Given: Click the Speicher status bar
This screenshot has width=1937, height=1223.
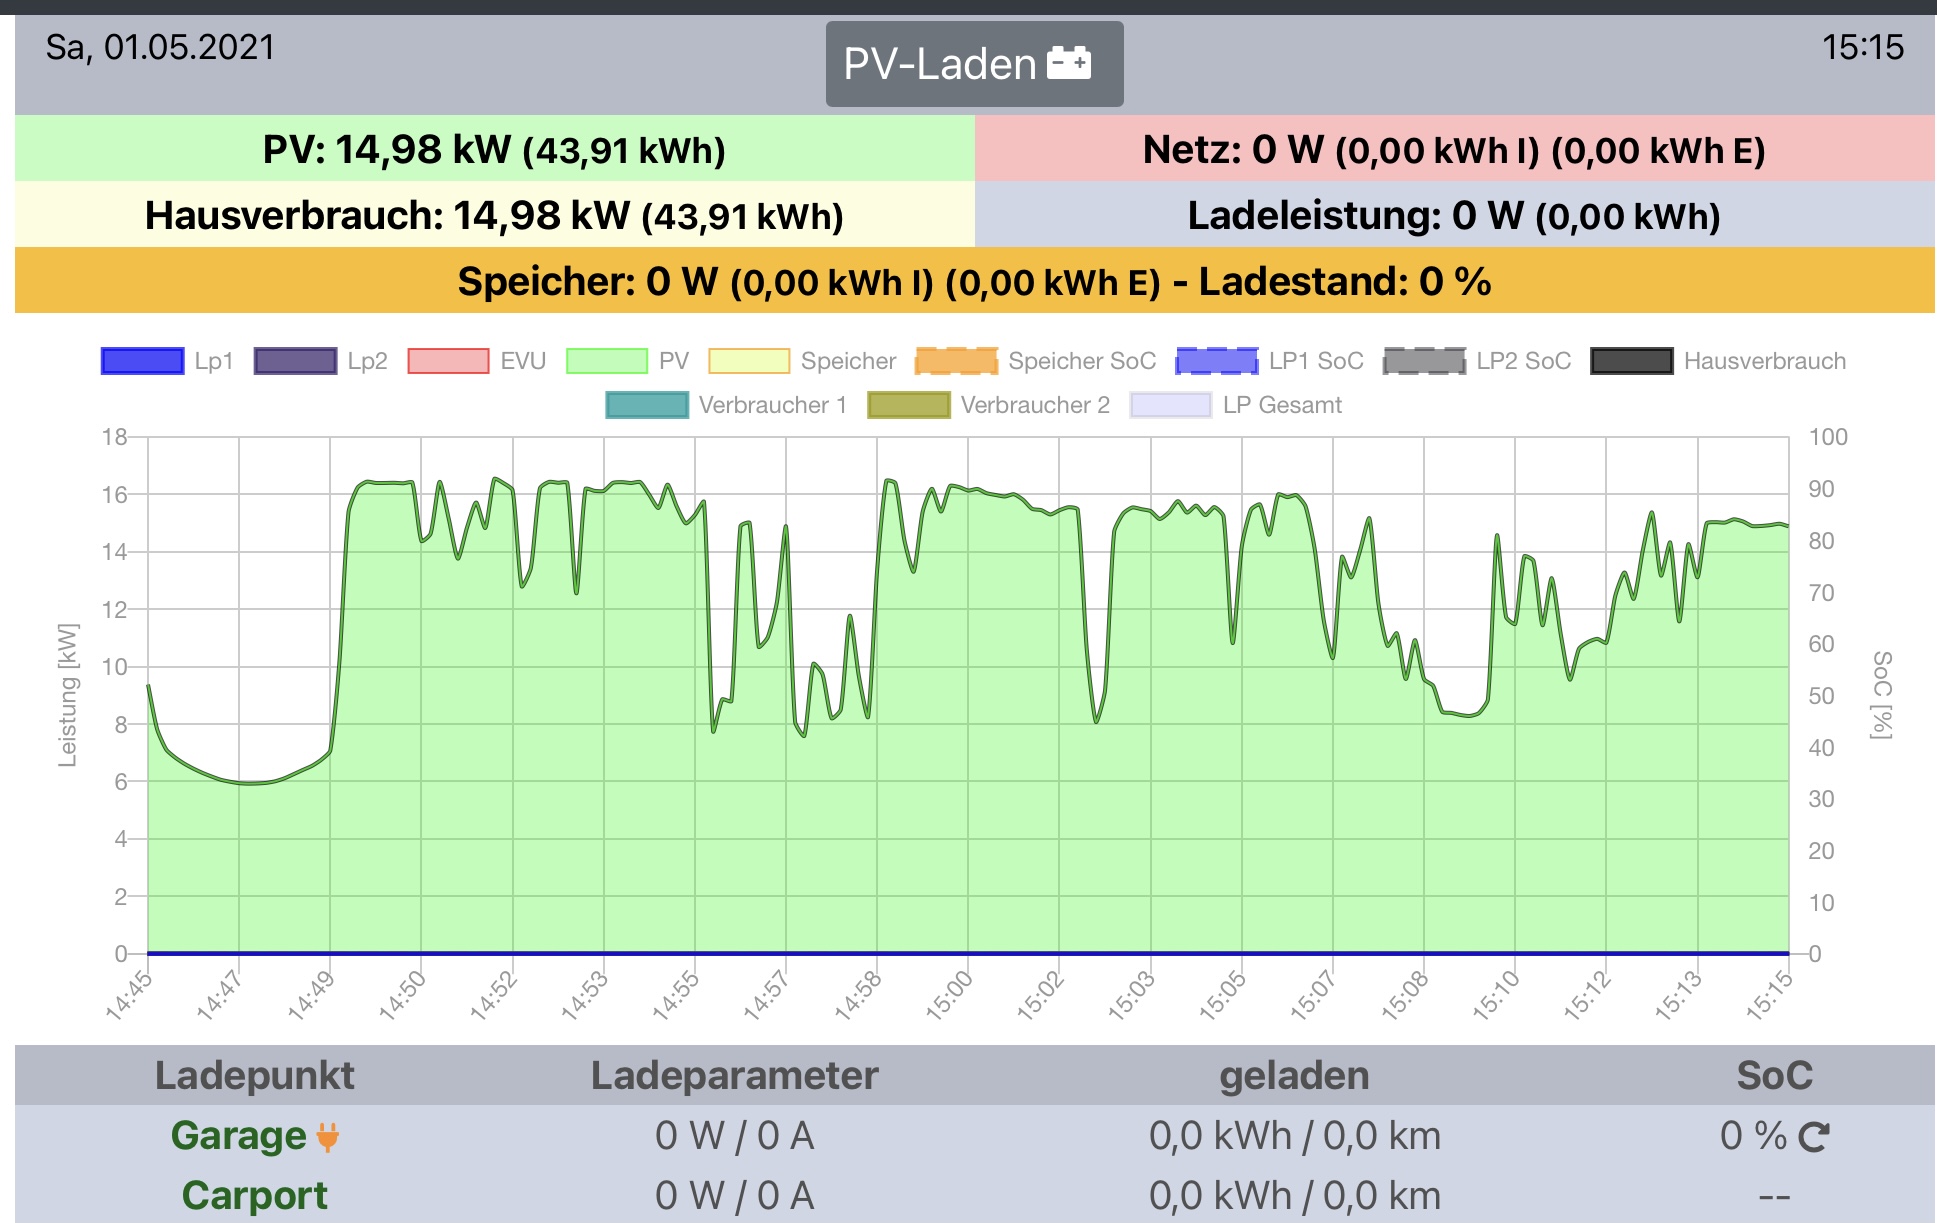Looking at the screenshot, I should click(x=974, y=282).
